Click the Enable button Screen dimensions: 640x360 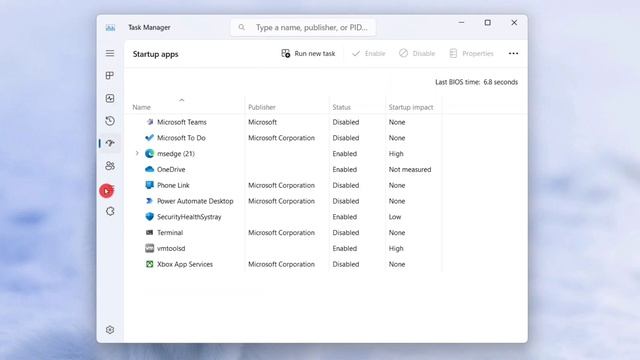(369, 53)
